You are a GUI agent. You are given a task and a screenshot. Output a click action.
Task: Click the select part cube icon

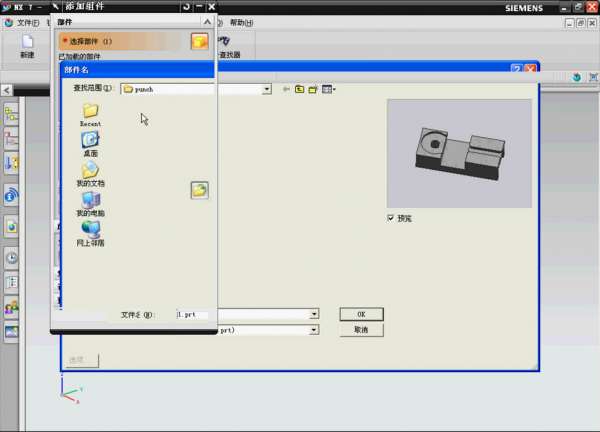199,41
